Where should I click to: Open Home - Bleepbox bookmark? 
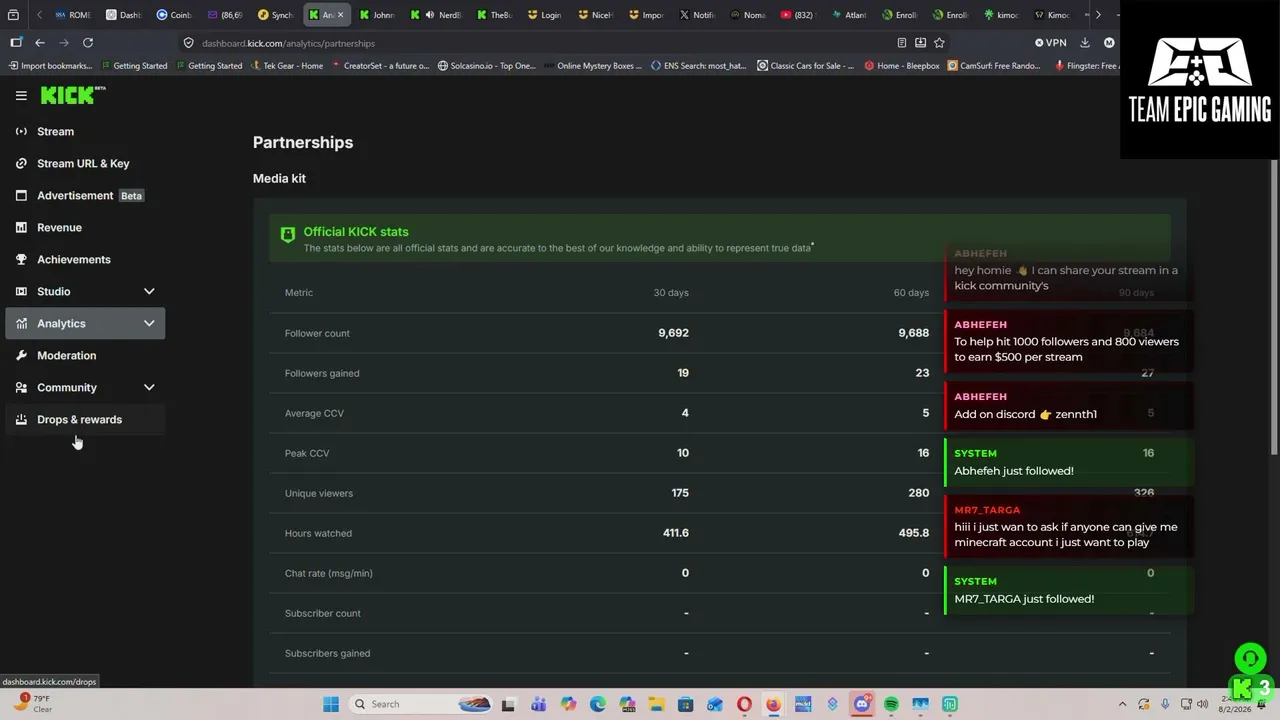(x=901, y=66)
